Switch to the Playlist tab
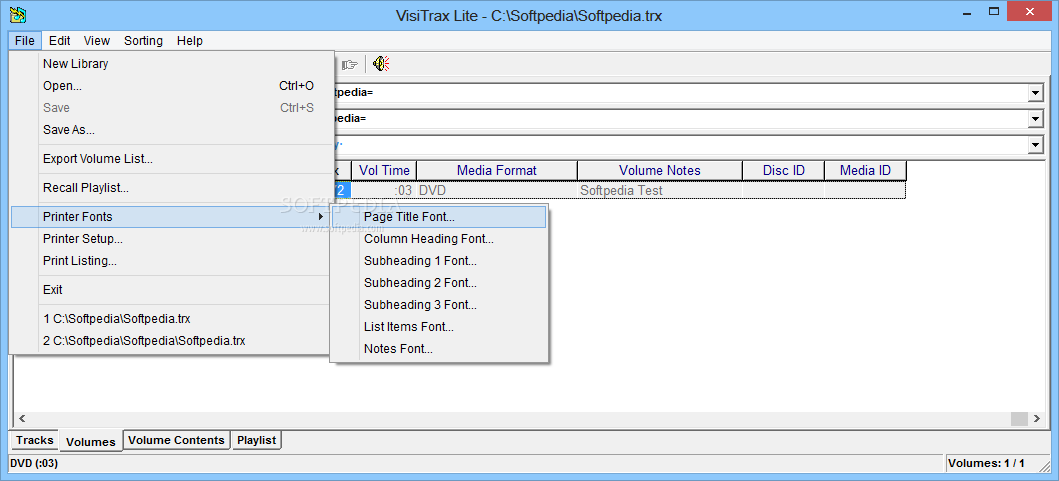This screenshot has width=1059, height=481. [257, 440]
